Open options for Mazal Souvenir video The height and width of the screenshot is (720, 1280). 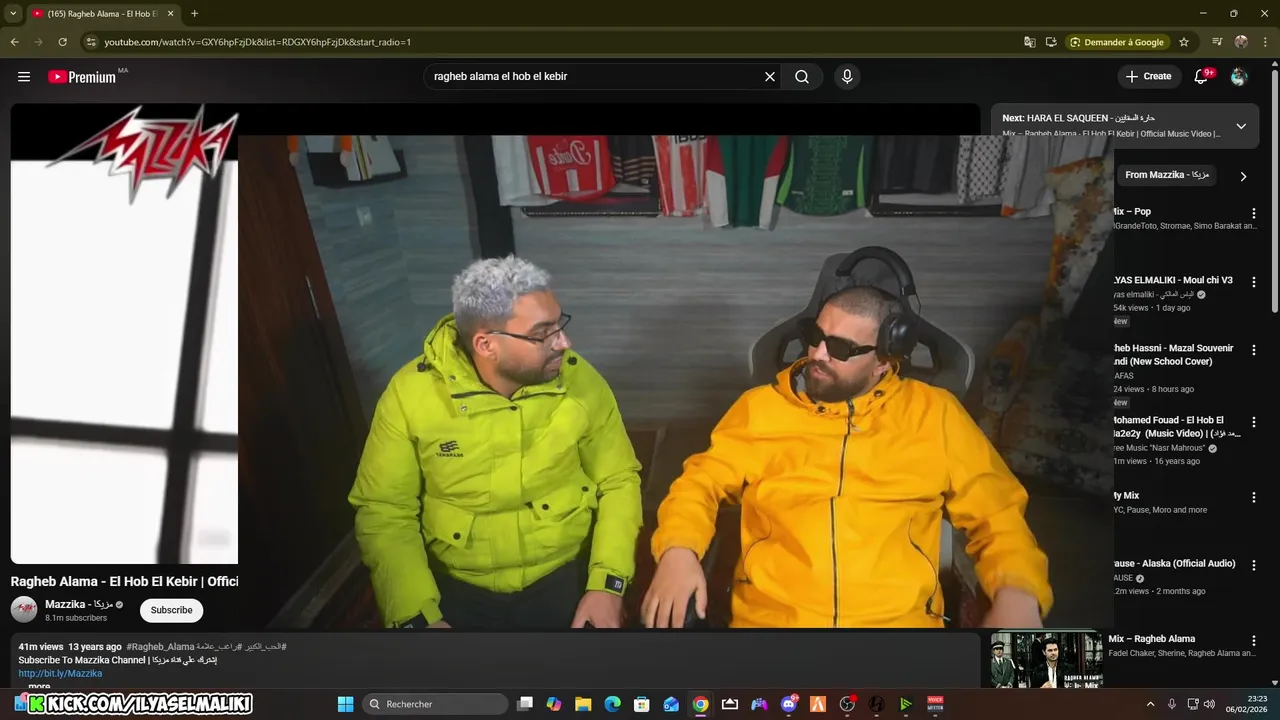[1254, 351]
